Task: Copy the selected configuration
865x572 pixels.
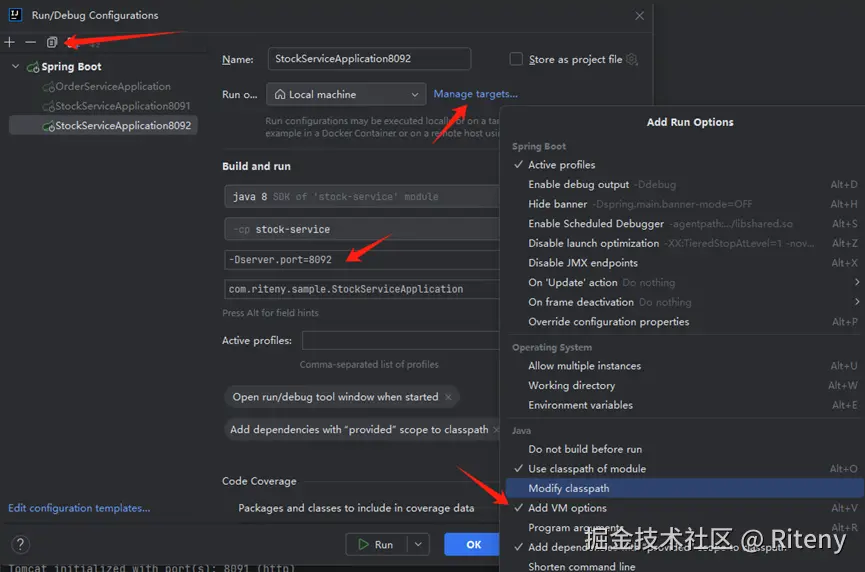Action: click(x=52, y=42)
